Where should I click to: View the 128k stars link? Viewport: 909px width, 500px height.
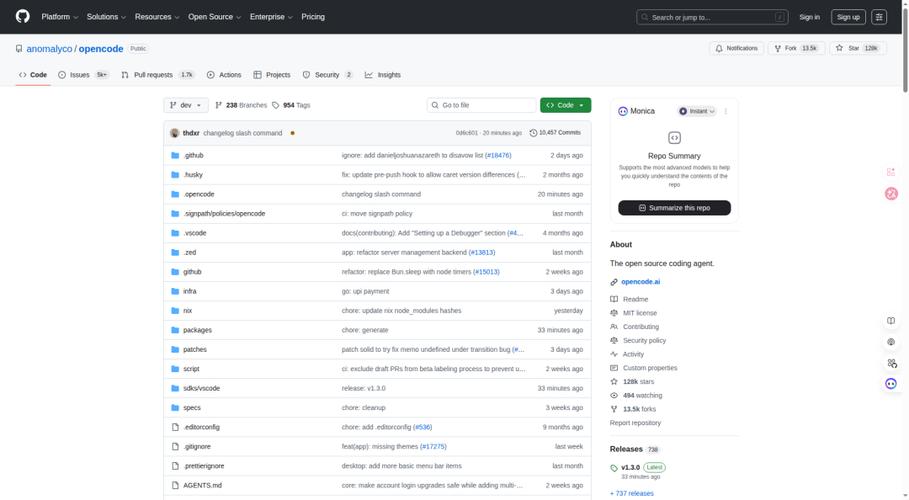[x=638, y=382]
